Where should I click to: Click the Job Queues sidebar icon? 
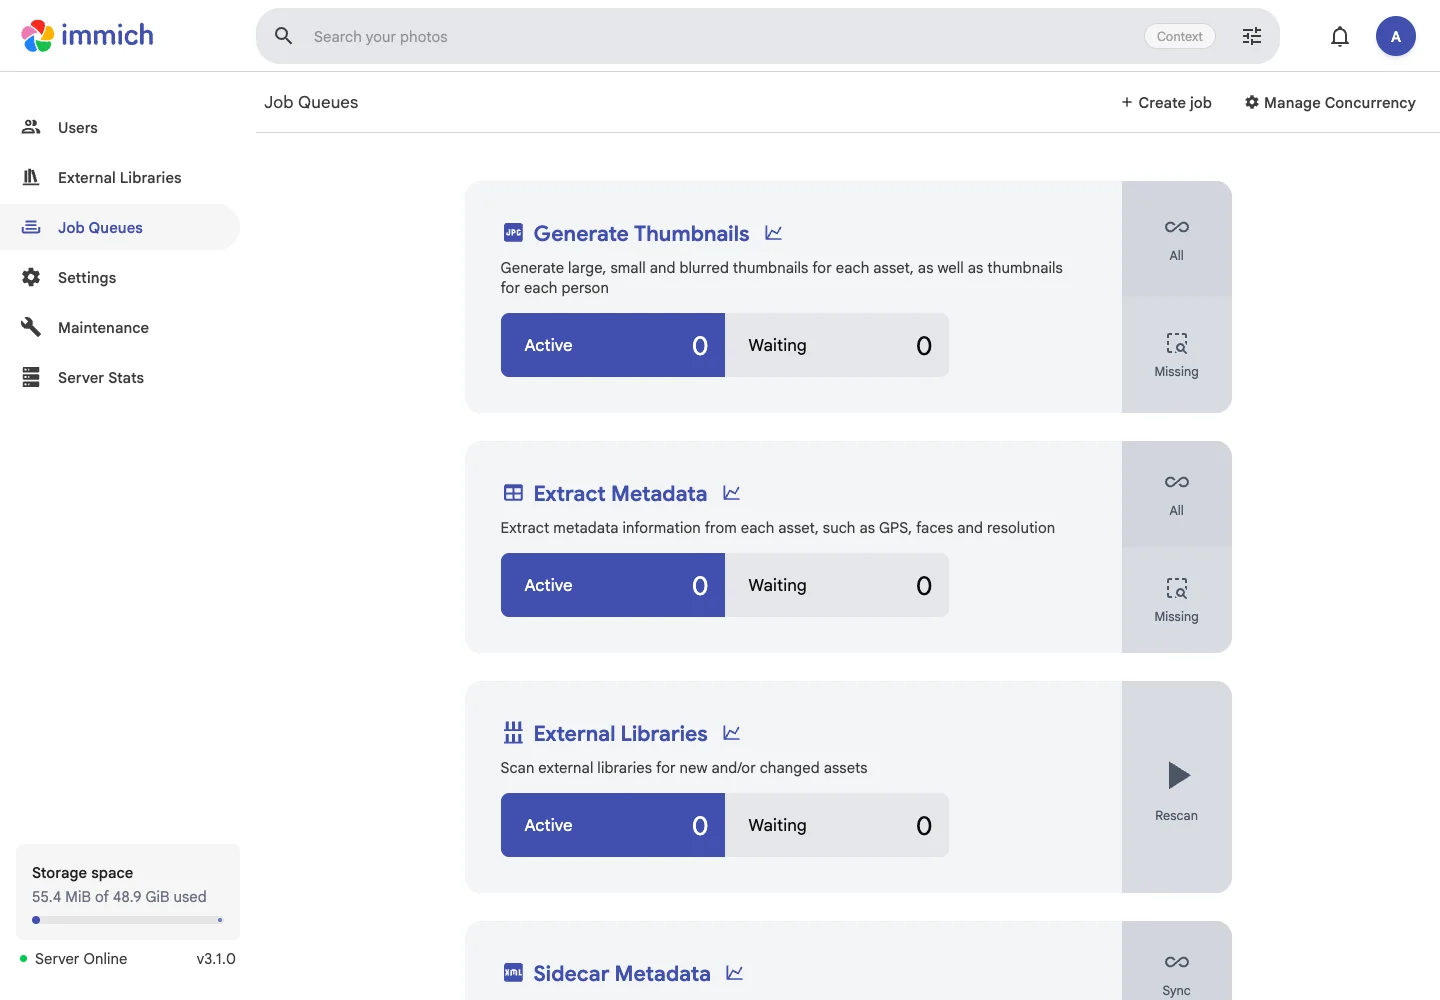(x=31, y=227)
